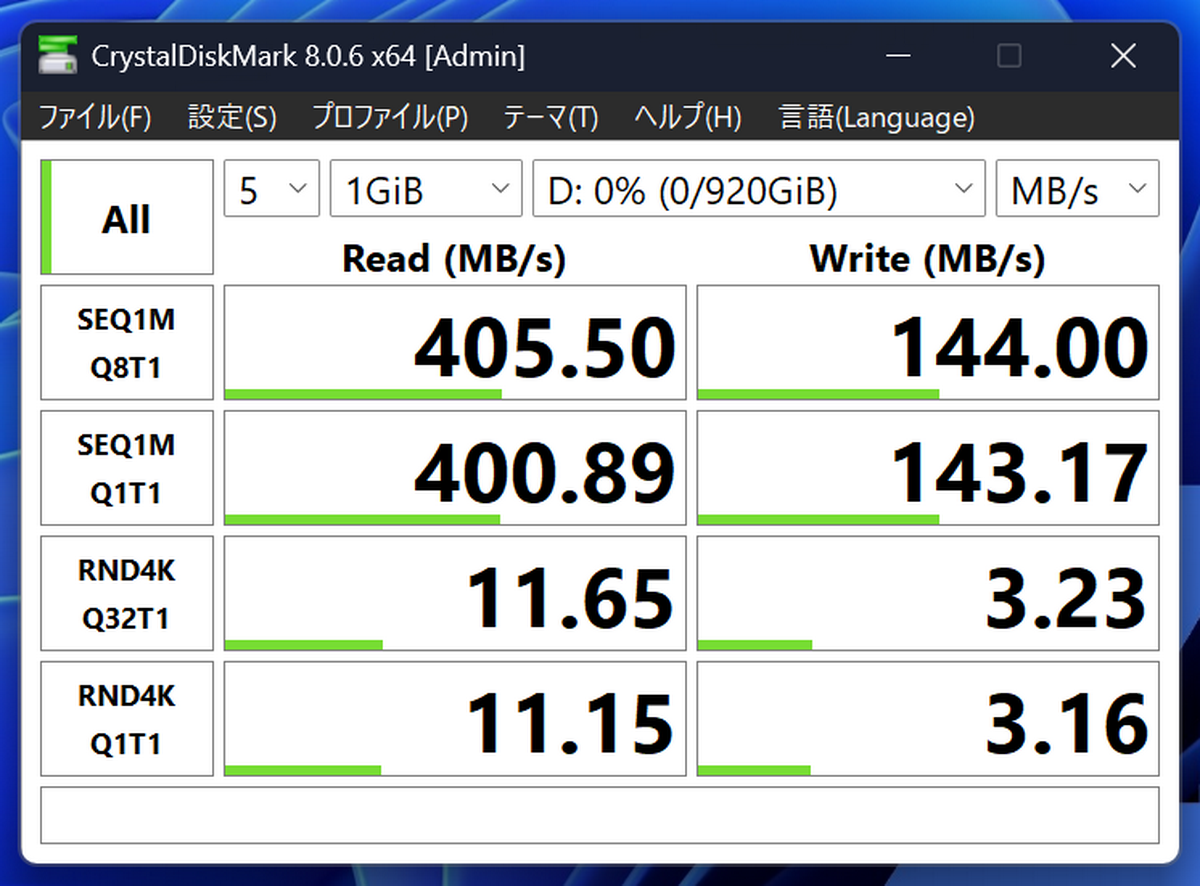Open the プロファイル(P) menu
The width and height of the screenshot is (1200, 886).
(390, 118)
